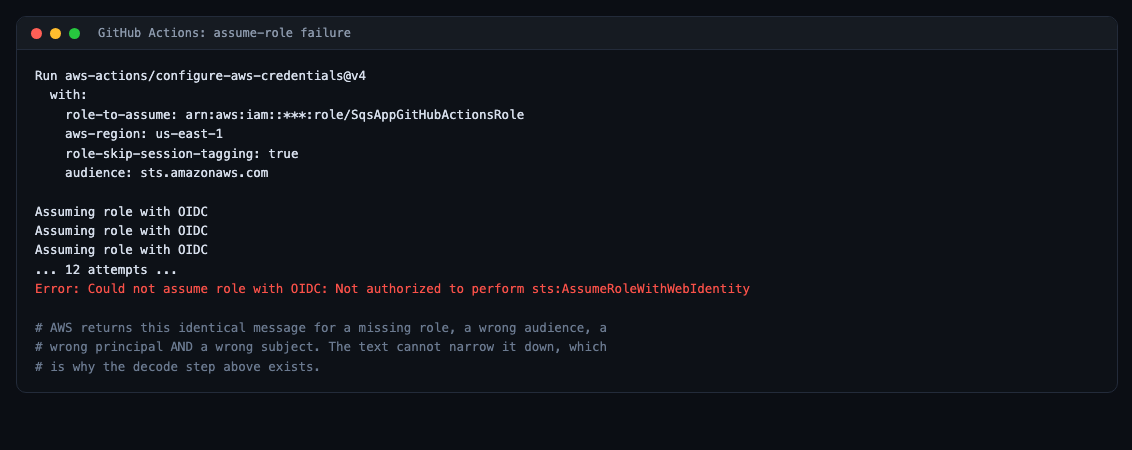Click the 'wrong principal AND a wrong subject' comment

pyautogui.click(x=321, y=347)
